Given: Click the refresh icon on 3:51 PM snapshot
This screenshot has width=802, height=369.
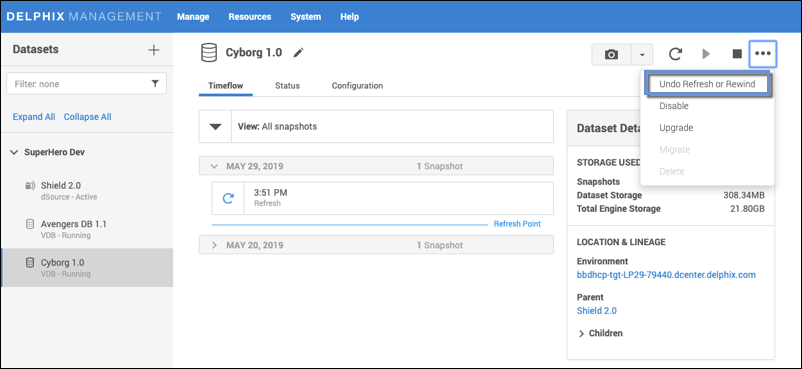Looking at the screenshot, I should (228, 198).
